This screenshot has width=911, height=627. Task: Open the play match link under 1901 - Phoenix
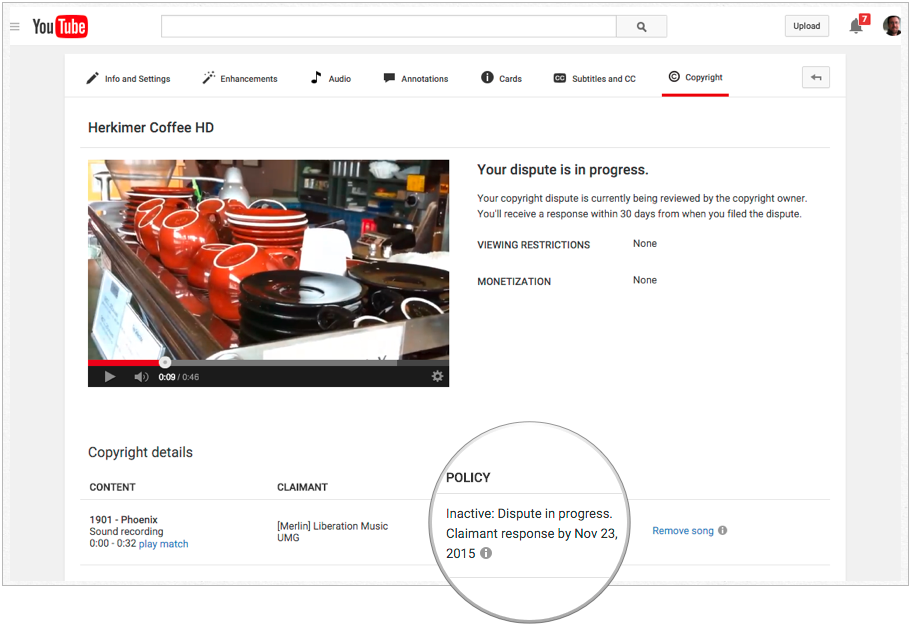[163, 543]
